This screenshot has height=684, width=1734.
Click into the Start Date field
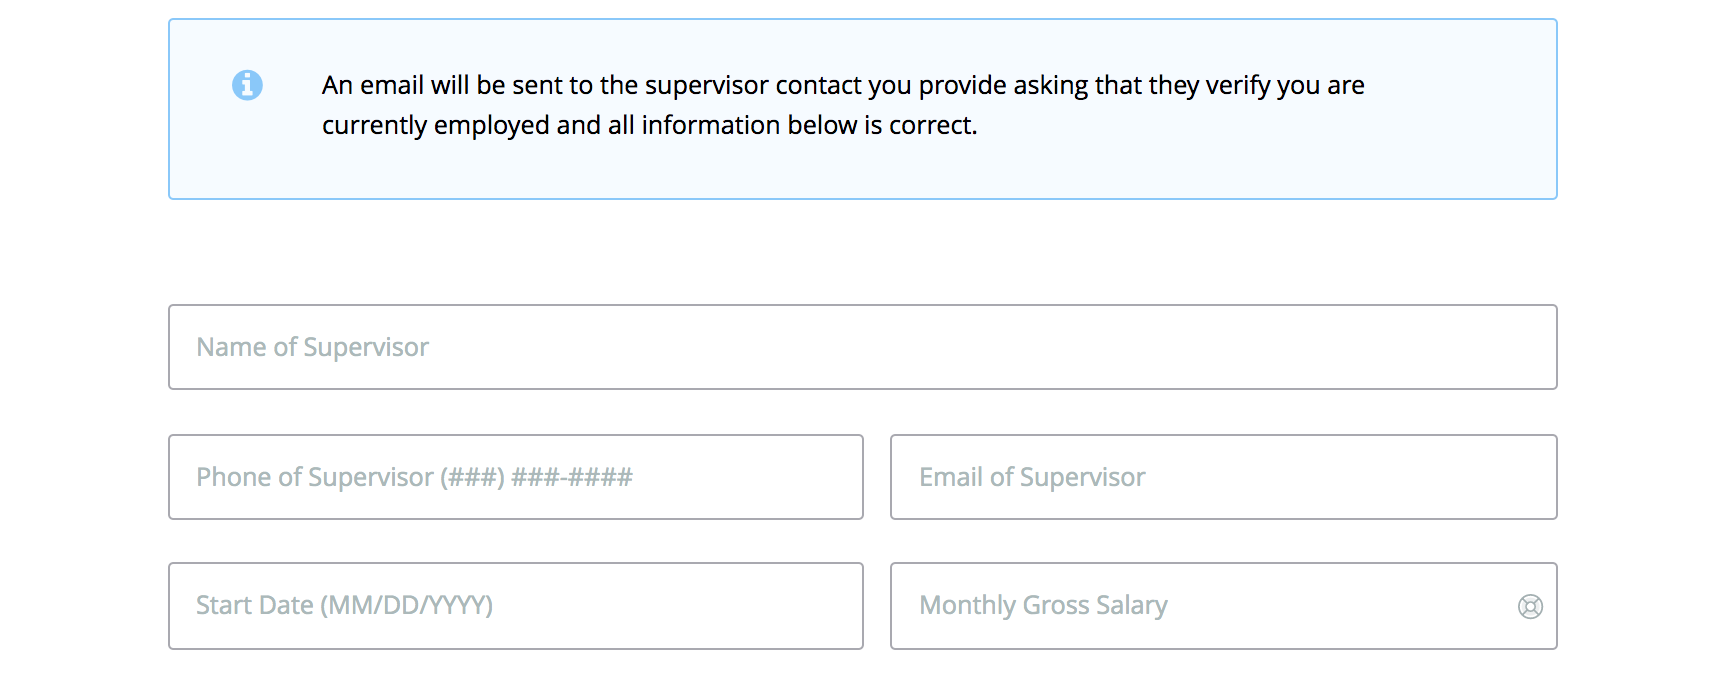tap(515, 606)
